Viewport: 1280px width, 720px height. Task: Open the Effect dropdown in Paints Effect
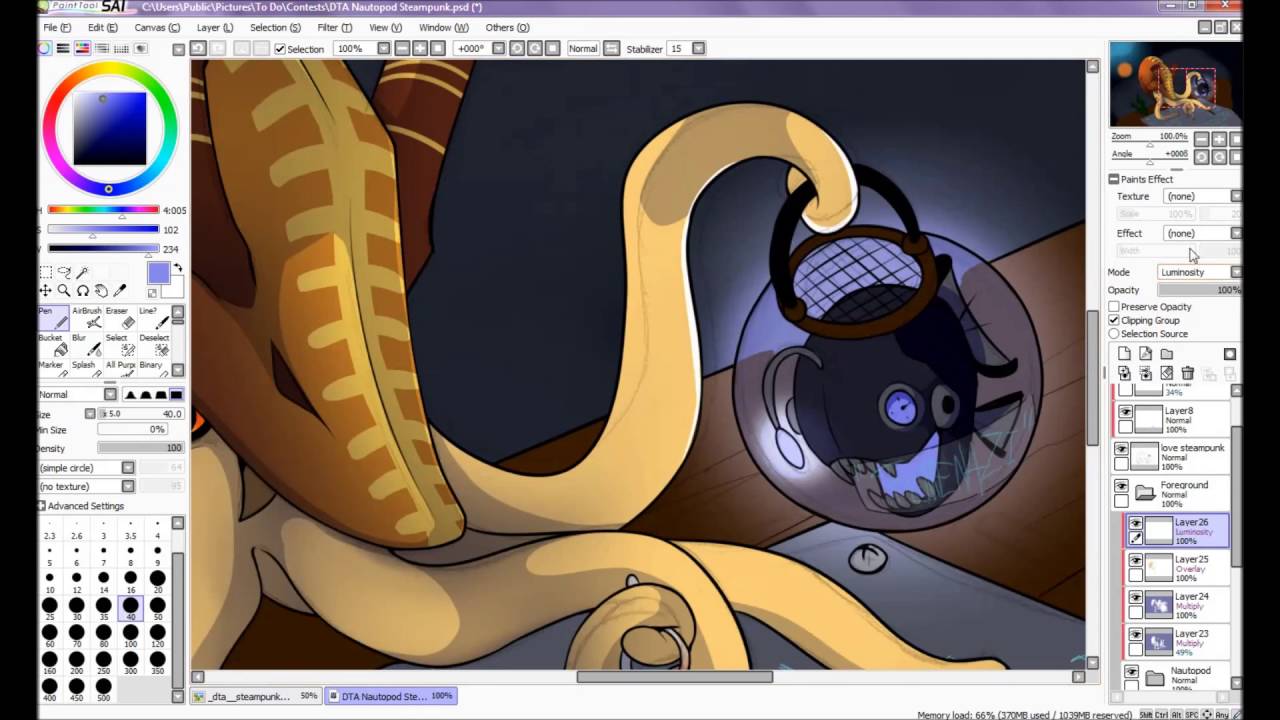pos(1203,233)
